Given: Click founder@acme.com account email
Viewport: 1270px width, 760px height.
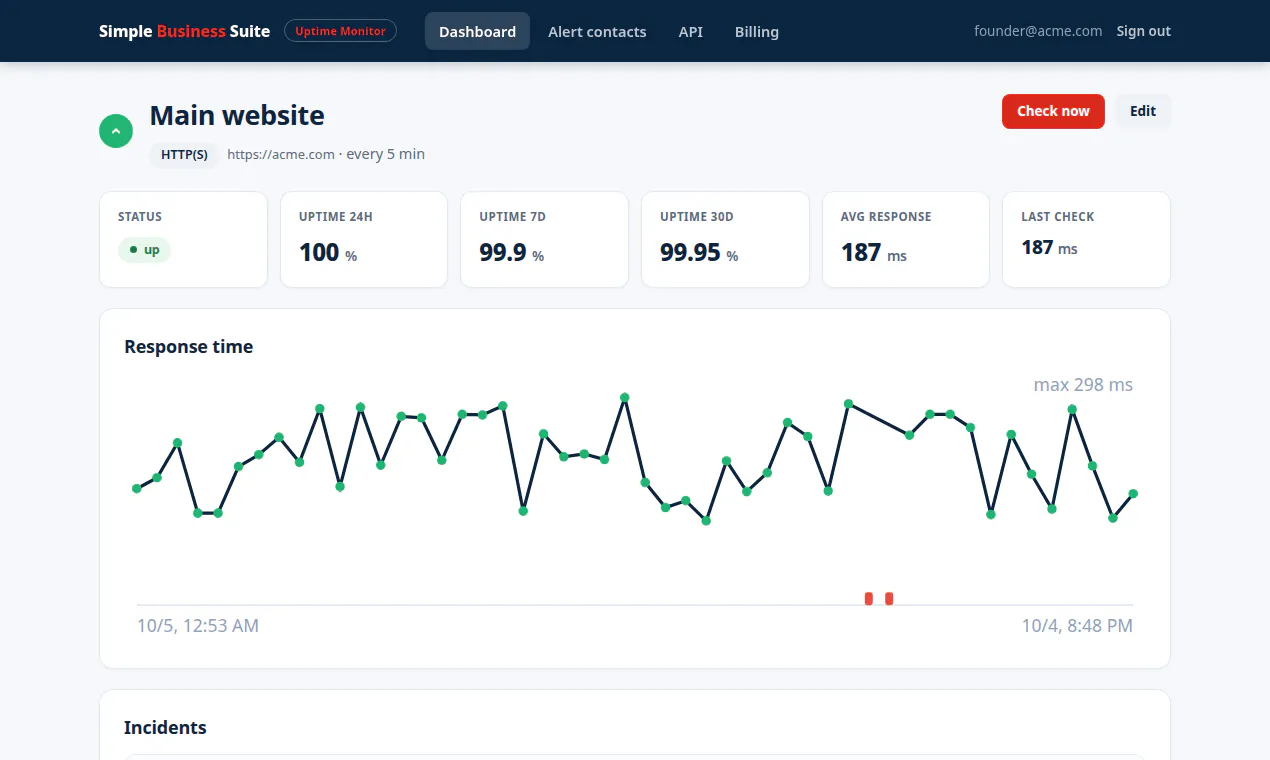Looking at the screenshot, I should (x=1038, y=31).
